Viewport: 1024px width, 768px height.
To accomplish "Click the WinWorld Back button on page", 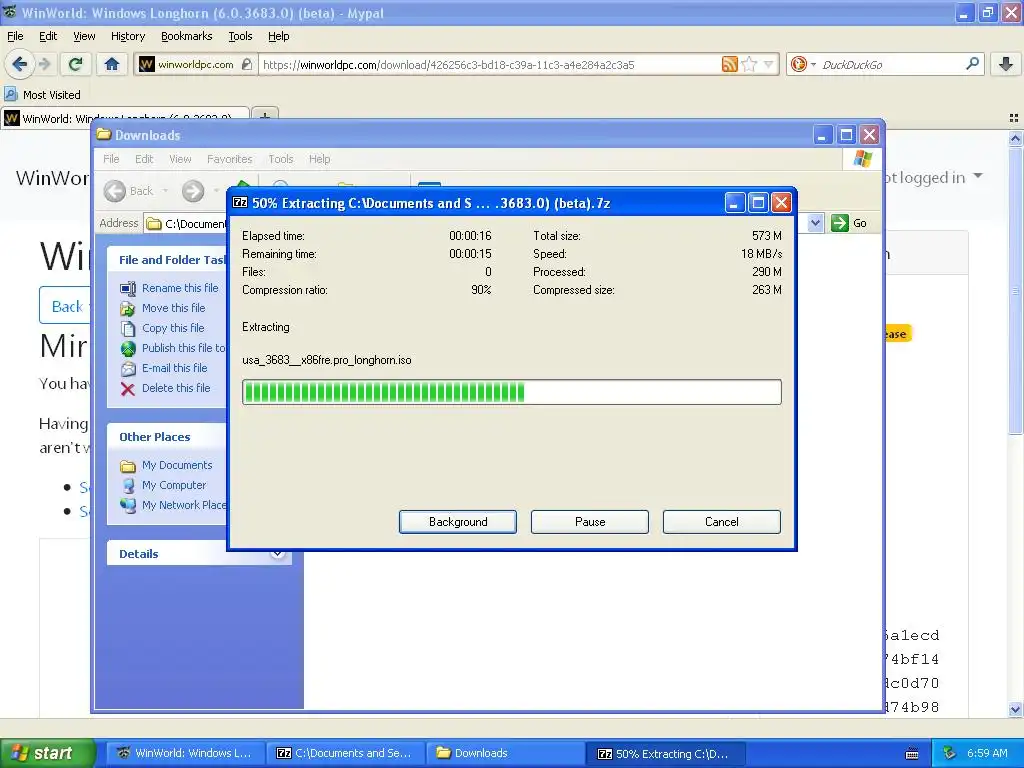I will click(65, 306).
